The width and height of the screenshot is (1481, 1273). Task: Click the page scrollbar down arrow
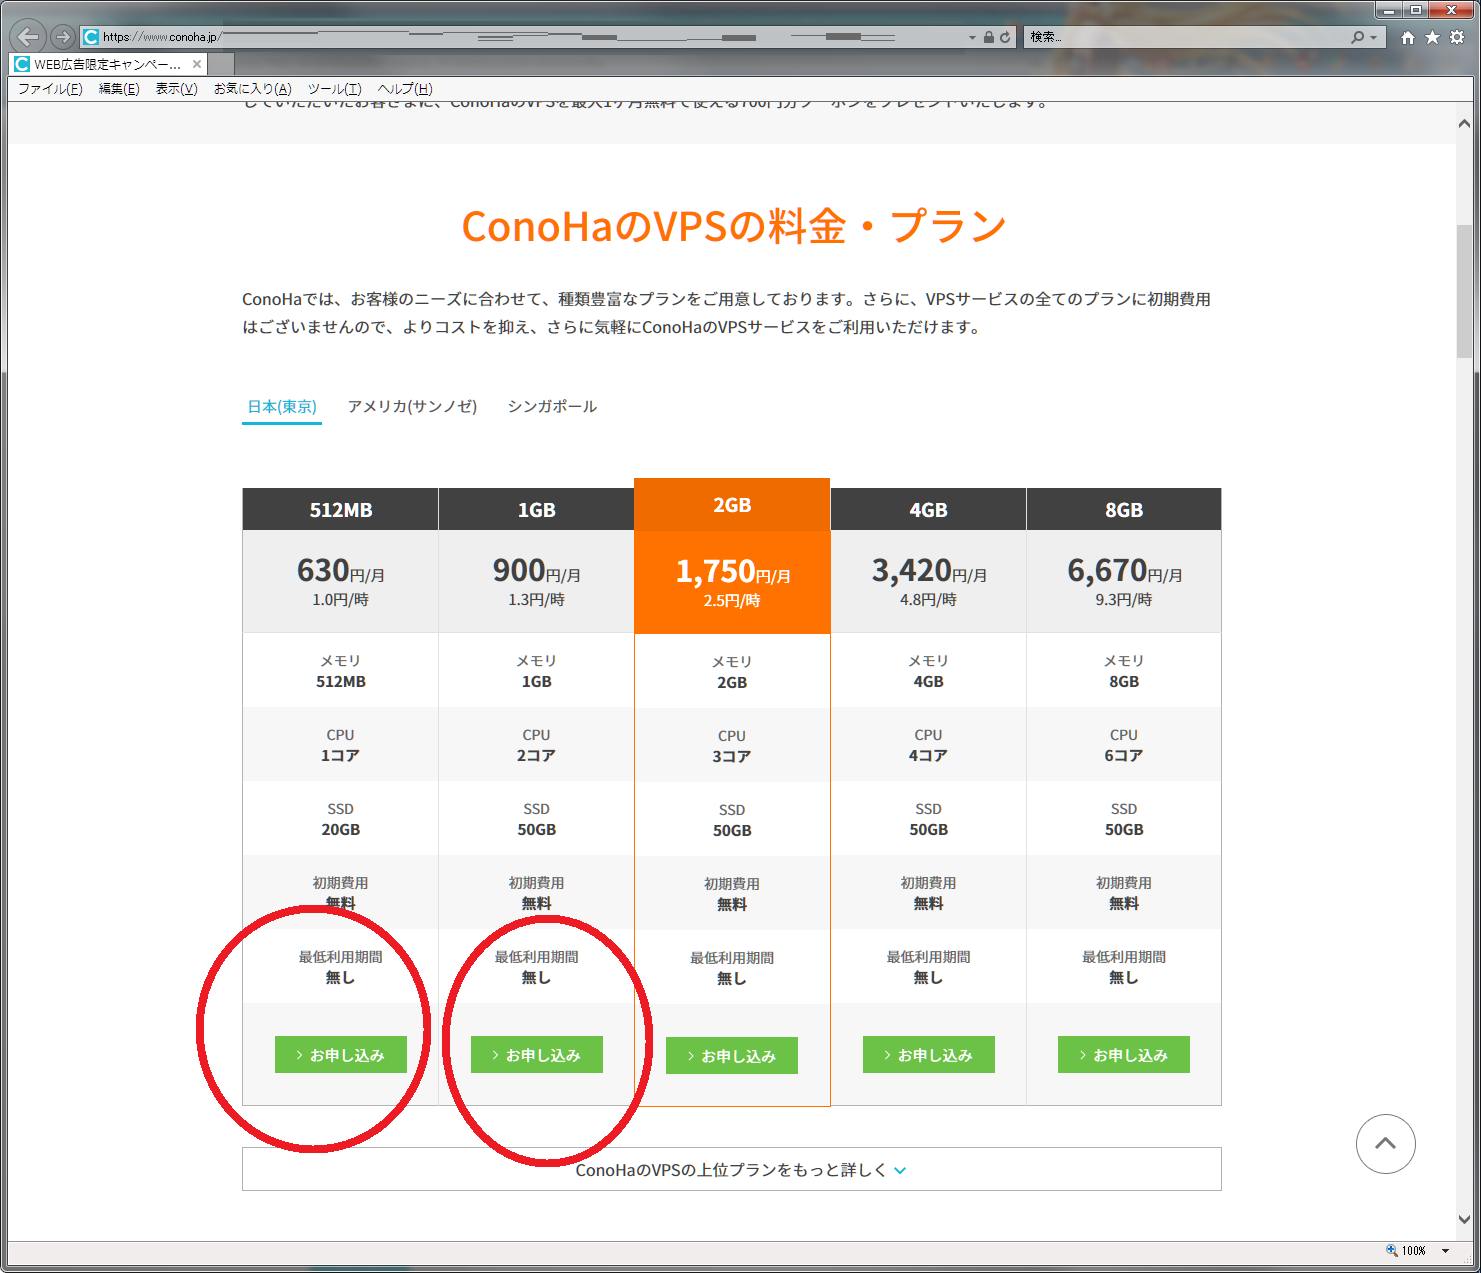(1465, 1219)
